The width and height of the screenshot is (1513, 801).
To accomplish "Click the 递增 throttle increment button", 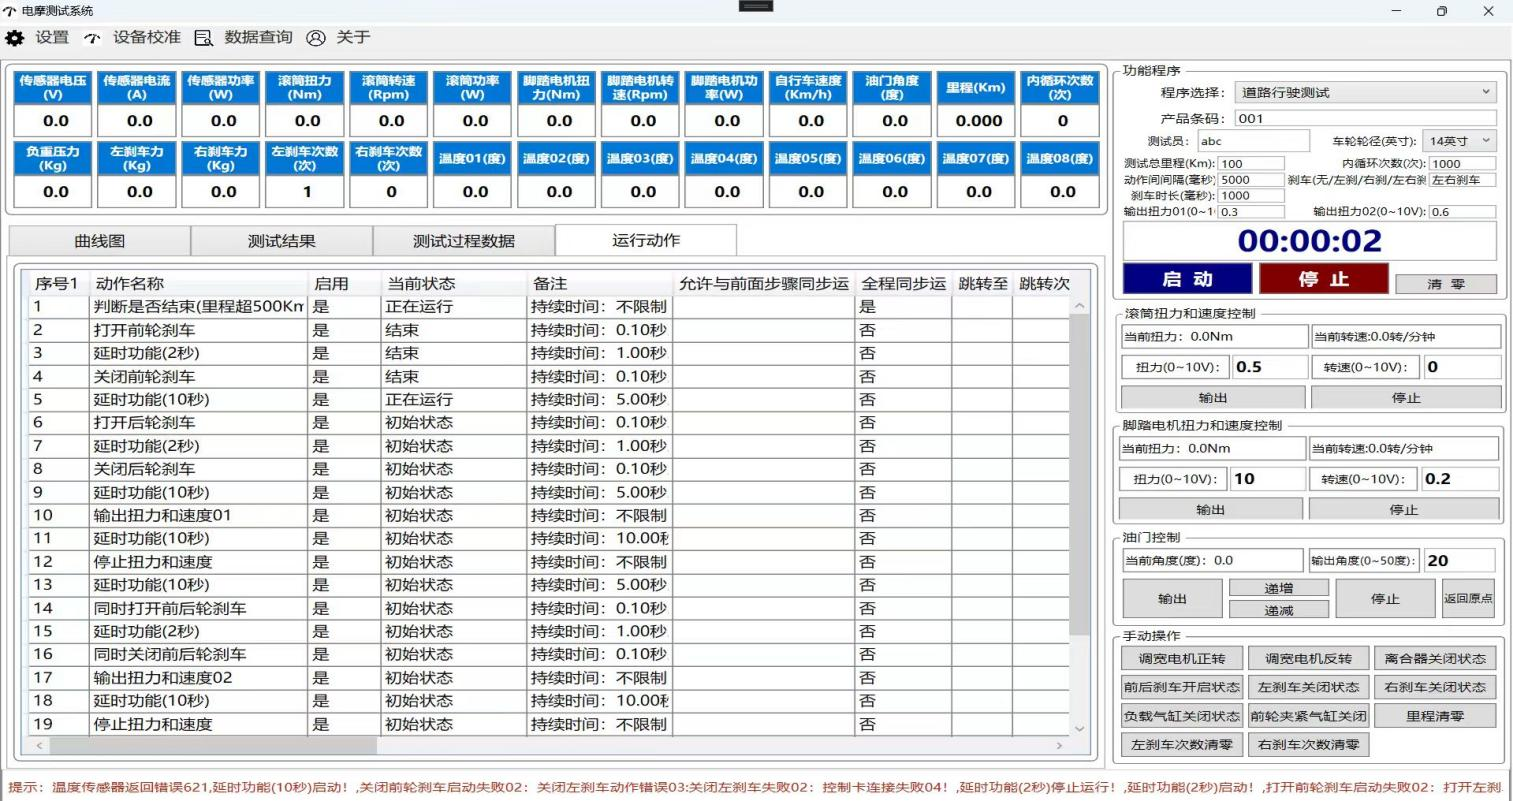I will (x=1278, y=588).
